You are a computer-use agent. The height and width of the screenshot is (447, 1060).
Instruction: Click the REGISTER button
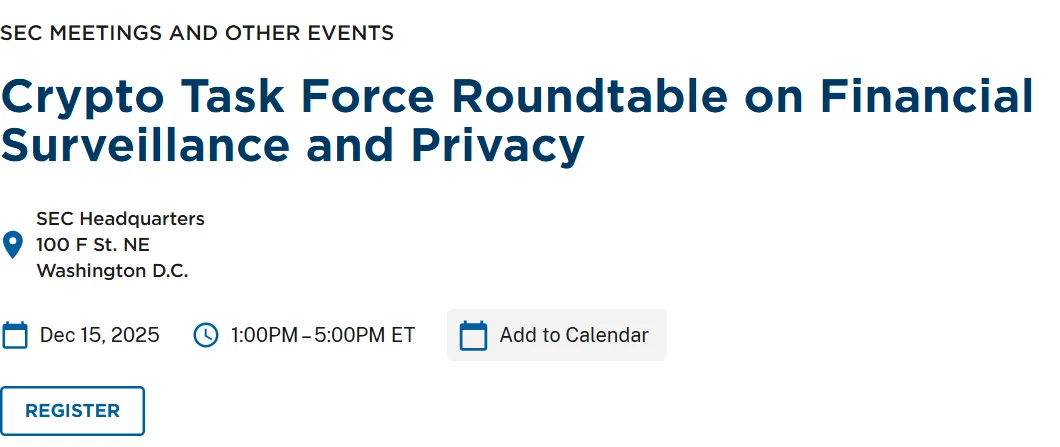point(72,411)
